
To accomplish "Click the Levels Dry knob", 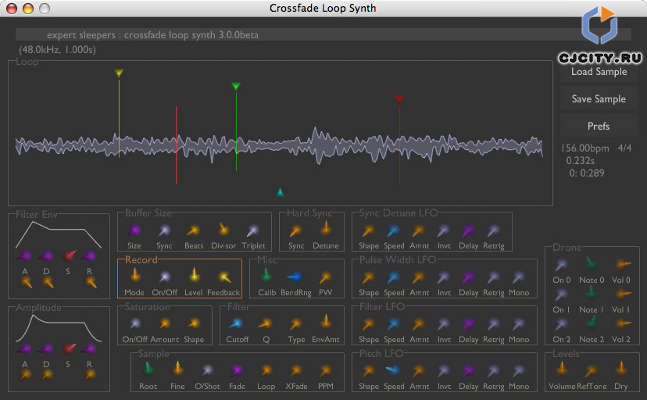I will [621, 368].
